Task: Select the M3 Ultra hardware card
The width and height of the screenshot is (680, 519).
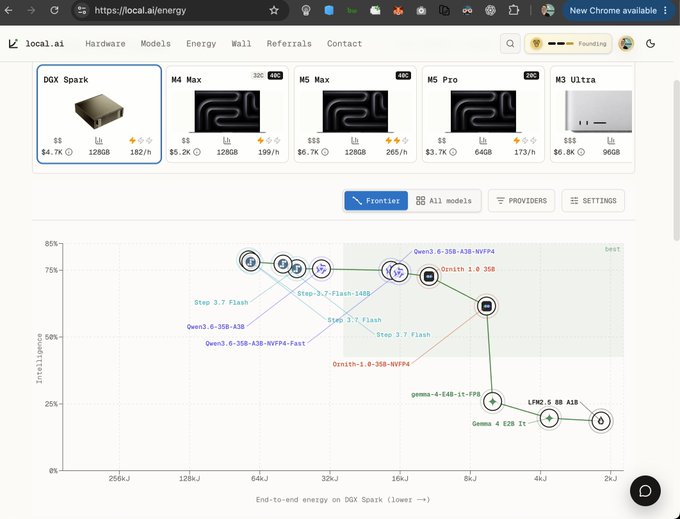Action: point(592,114)
